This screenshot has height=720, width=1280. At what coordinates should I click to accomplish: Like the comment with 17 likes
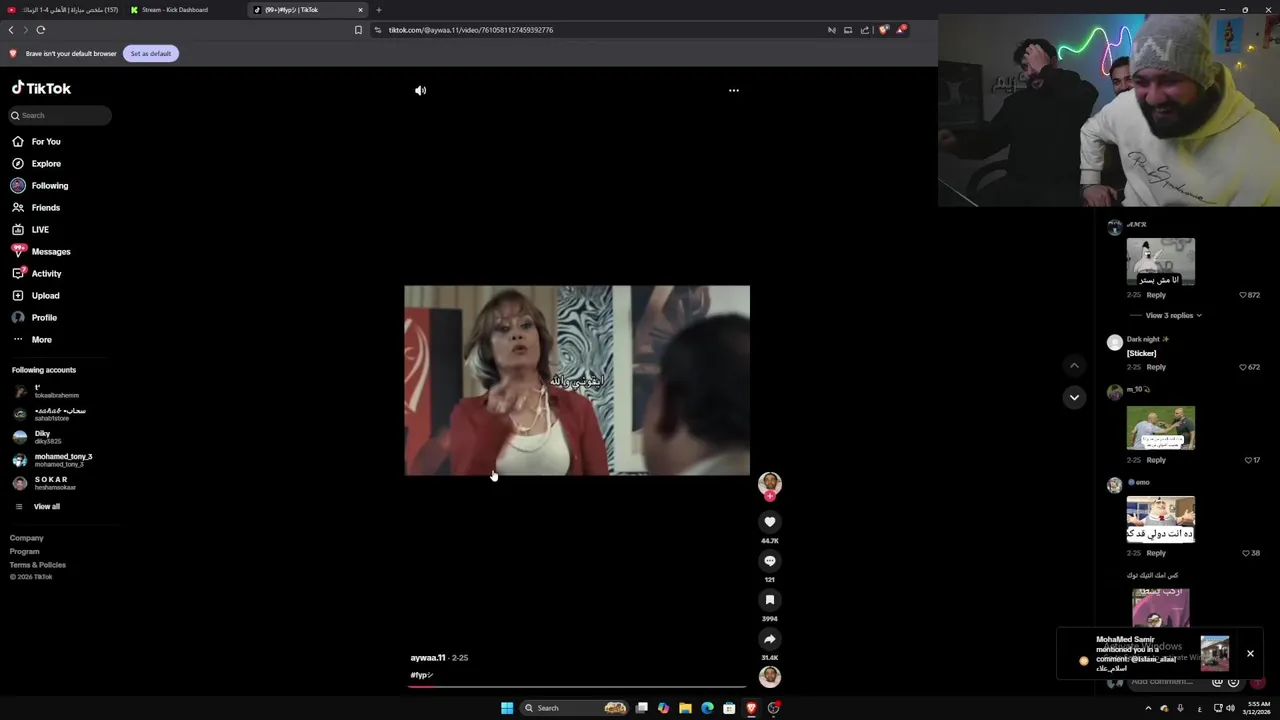point(1248,460)
